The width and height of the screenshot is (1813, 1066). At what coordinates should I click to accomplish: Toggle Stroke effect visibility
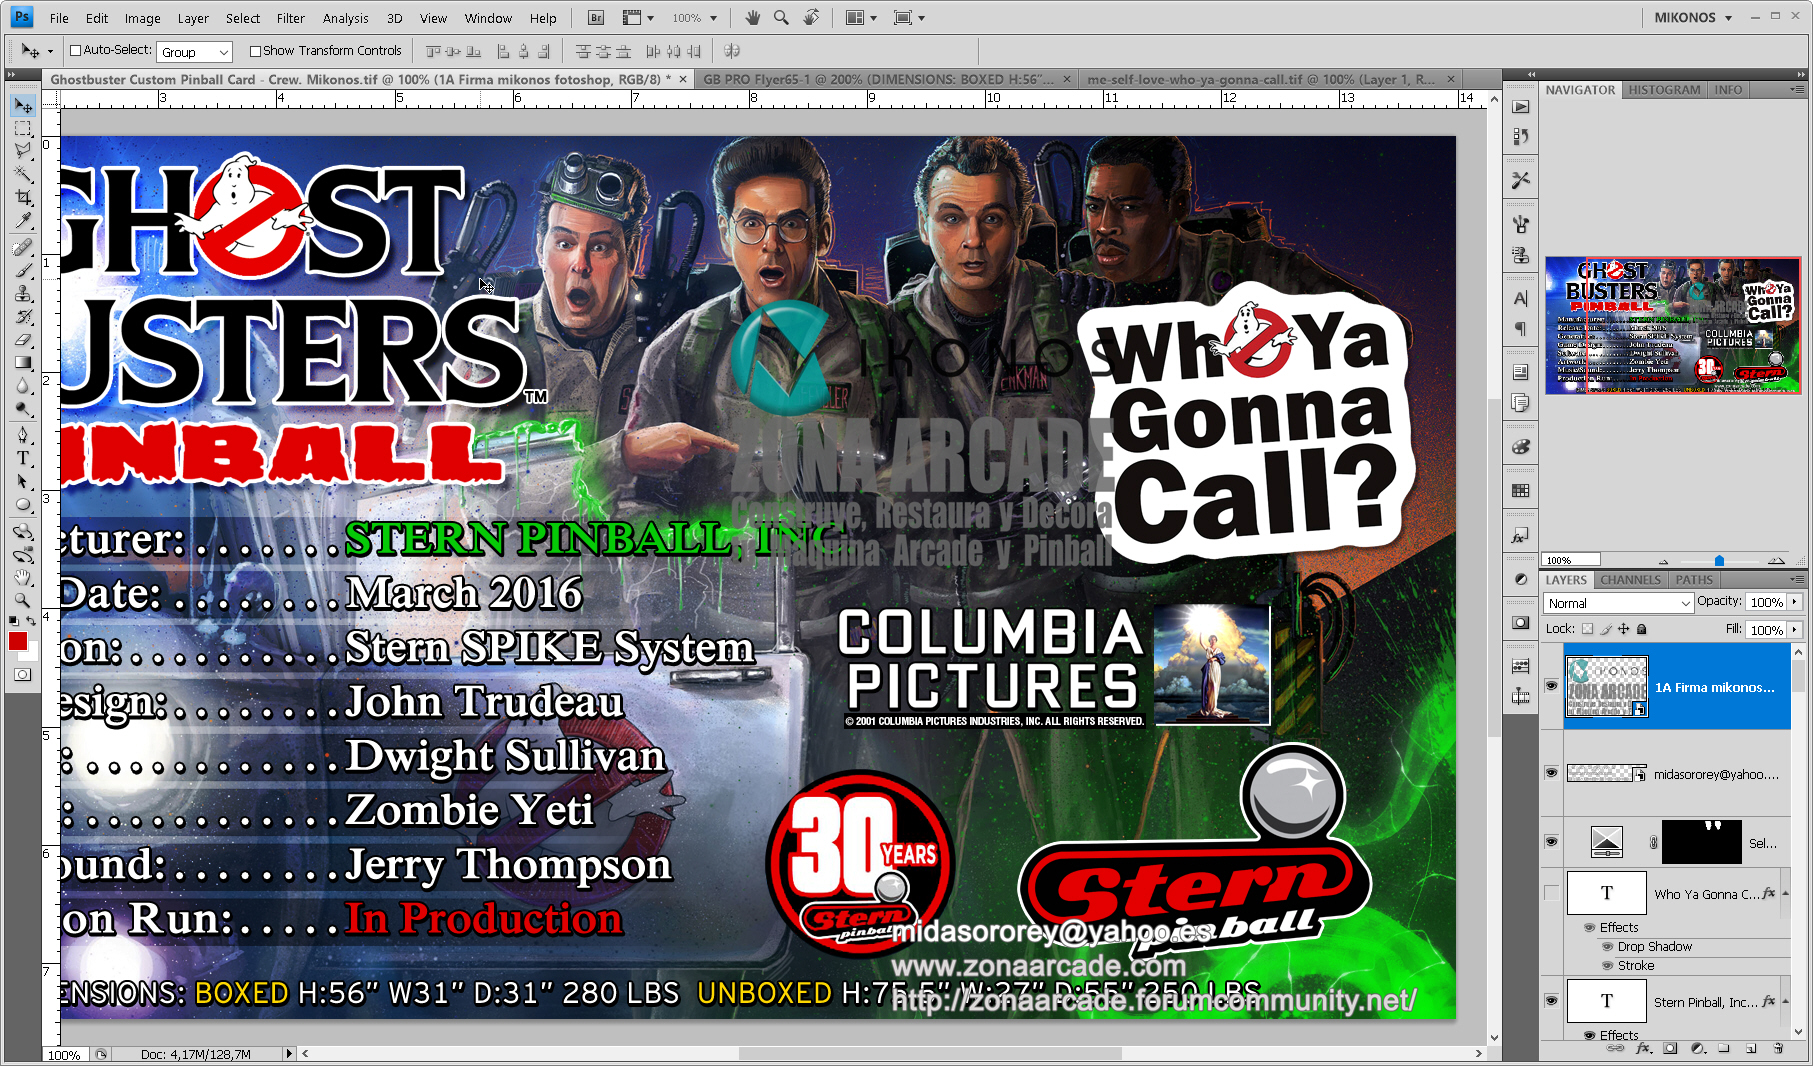pyautogui.click(x=1608, y=966)
